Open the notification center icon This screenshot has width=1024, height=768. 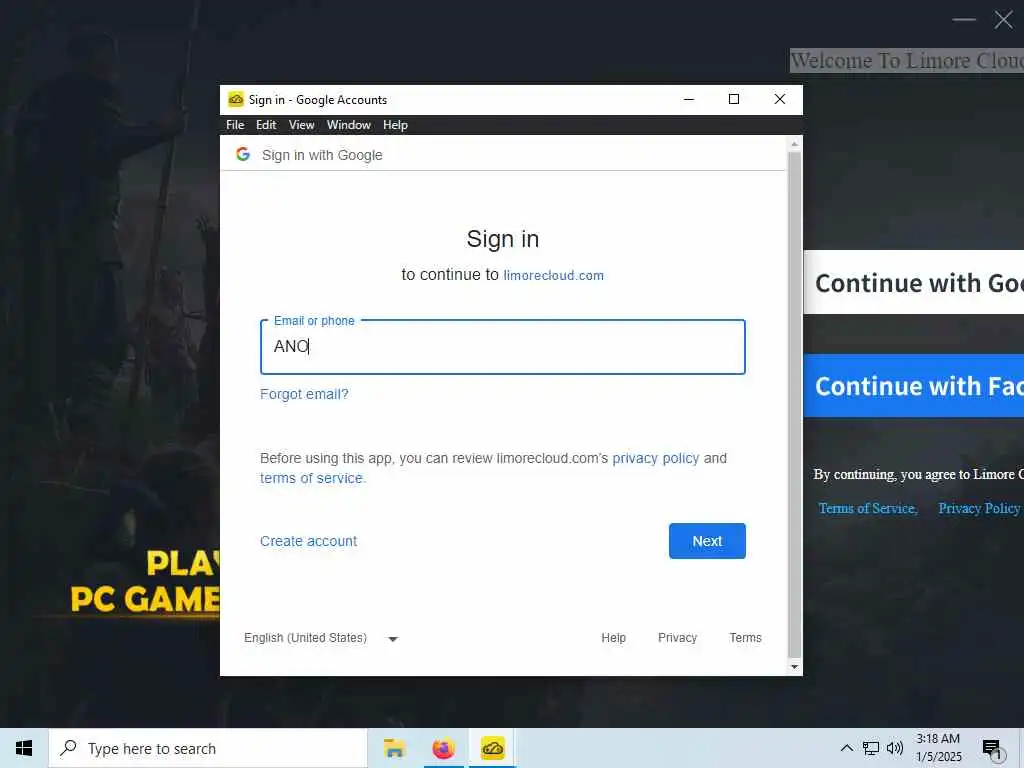click(x=992, y=748)
